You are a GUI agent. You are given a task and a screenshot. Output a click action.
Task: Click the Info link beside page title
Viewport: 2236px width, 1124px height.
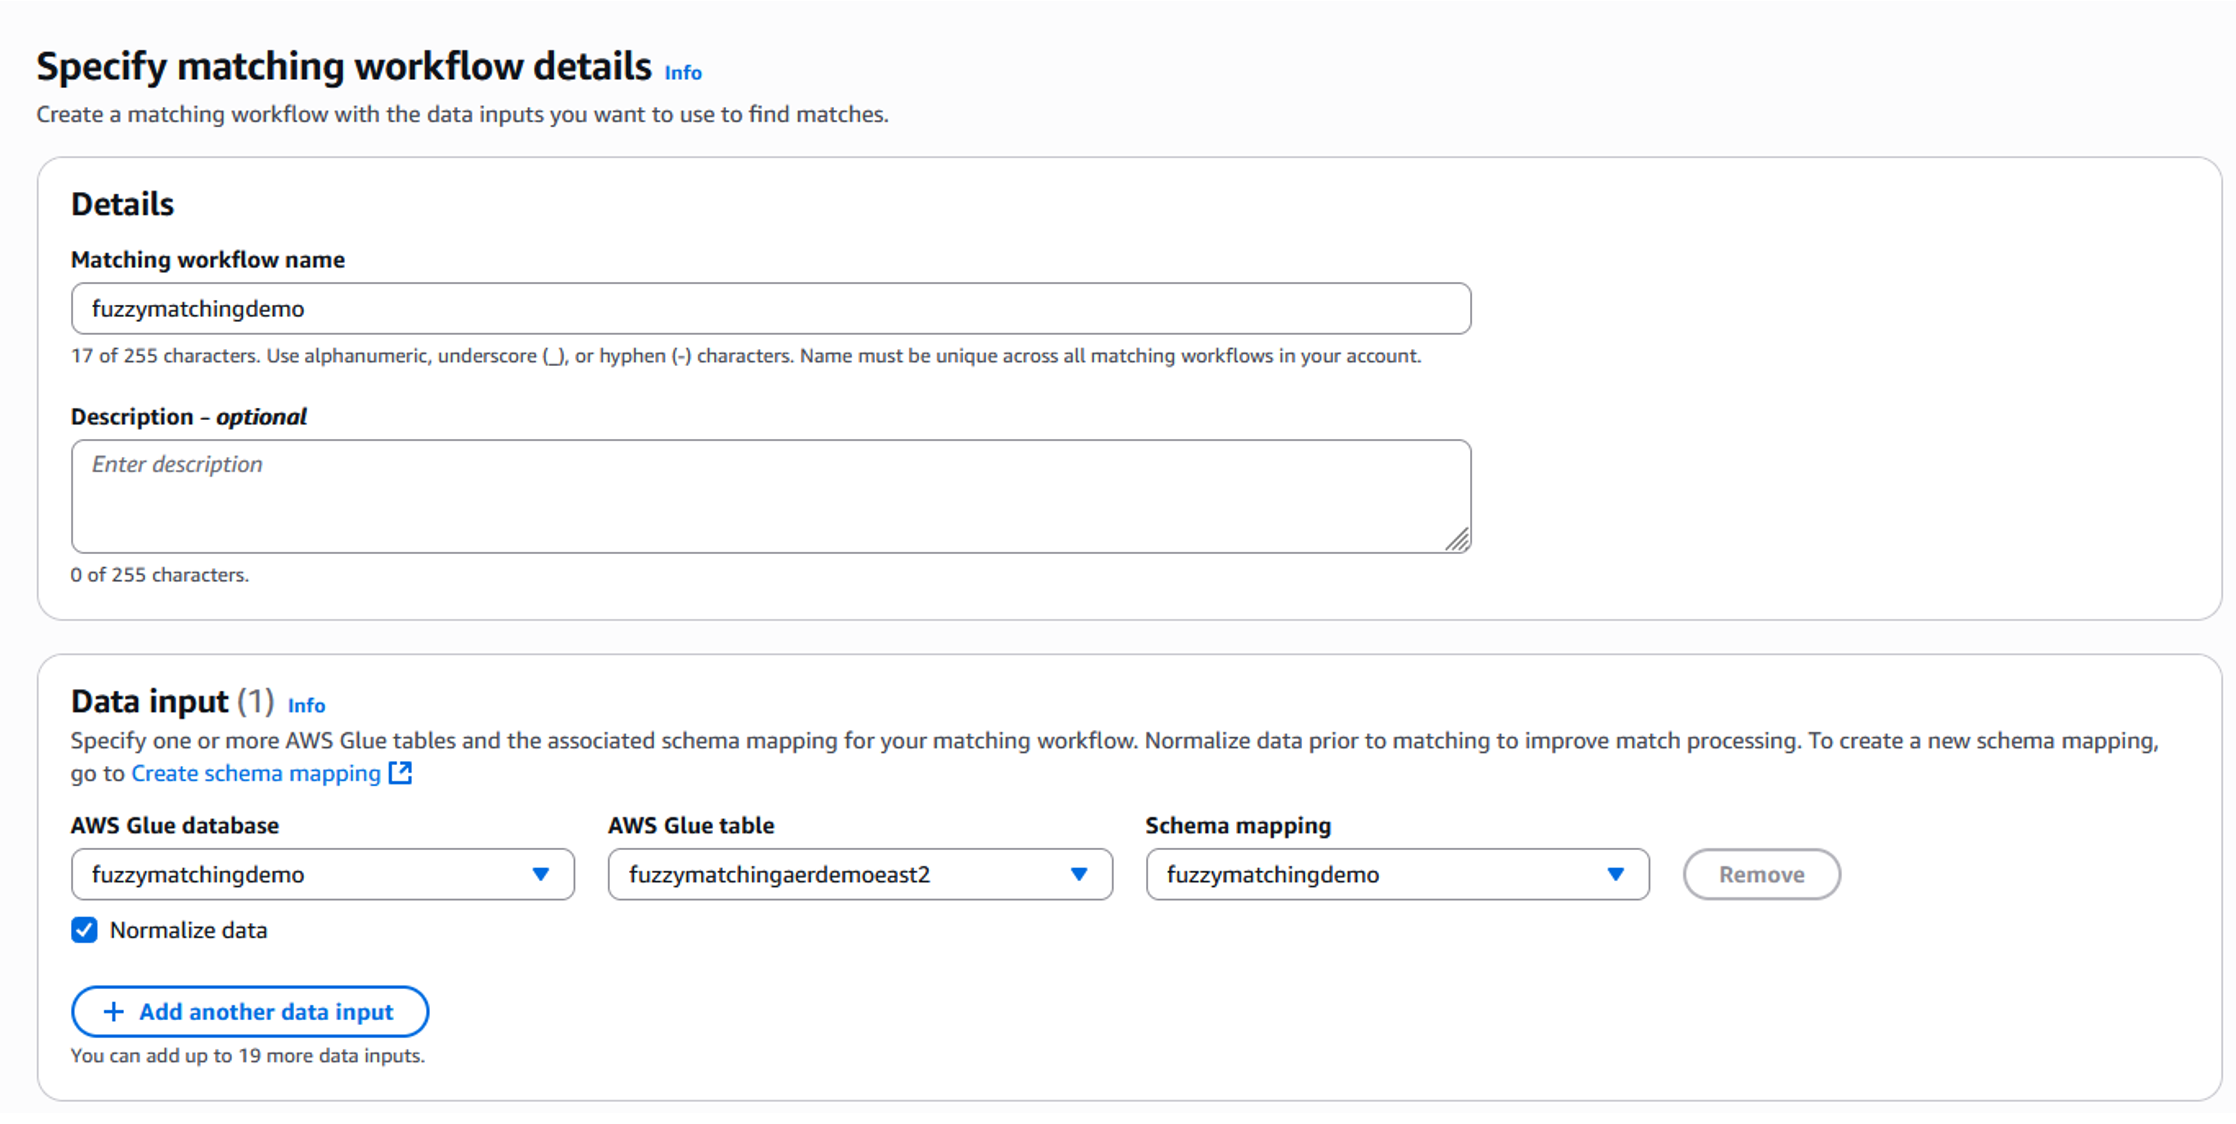683,73
